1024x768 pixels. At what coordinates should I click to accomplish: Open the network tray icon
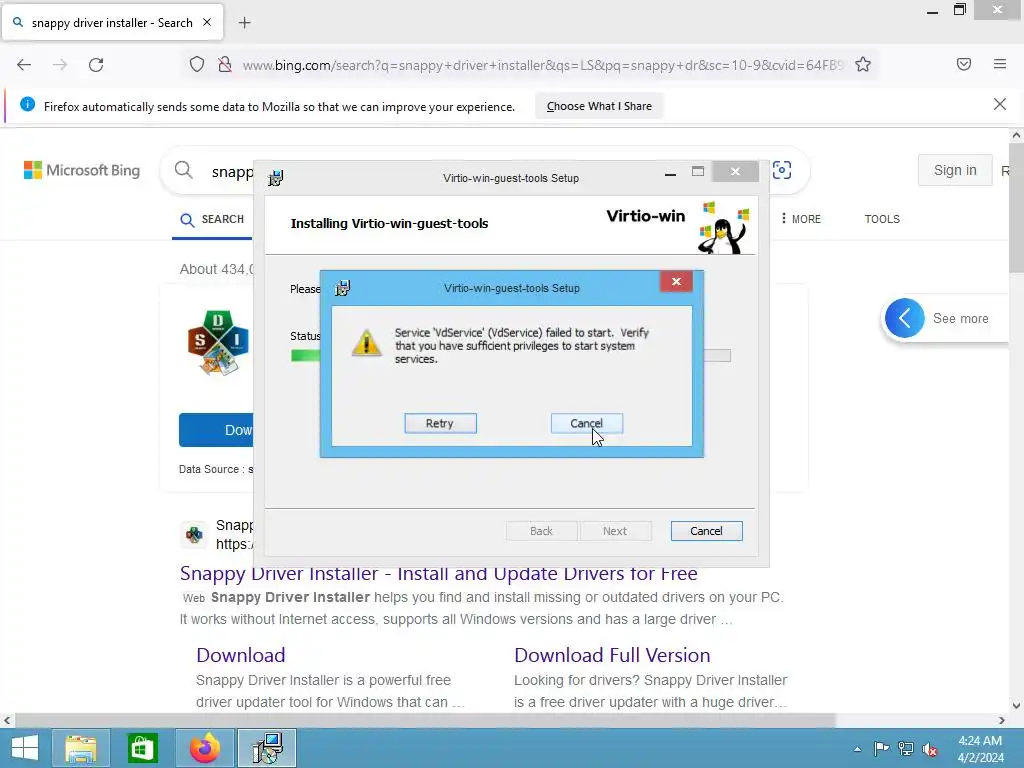tap(906, 748)
